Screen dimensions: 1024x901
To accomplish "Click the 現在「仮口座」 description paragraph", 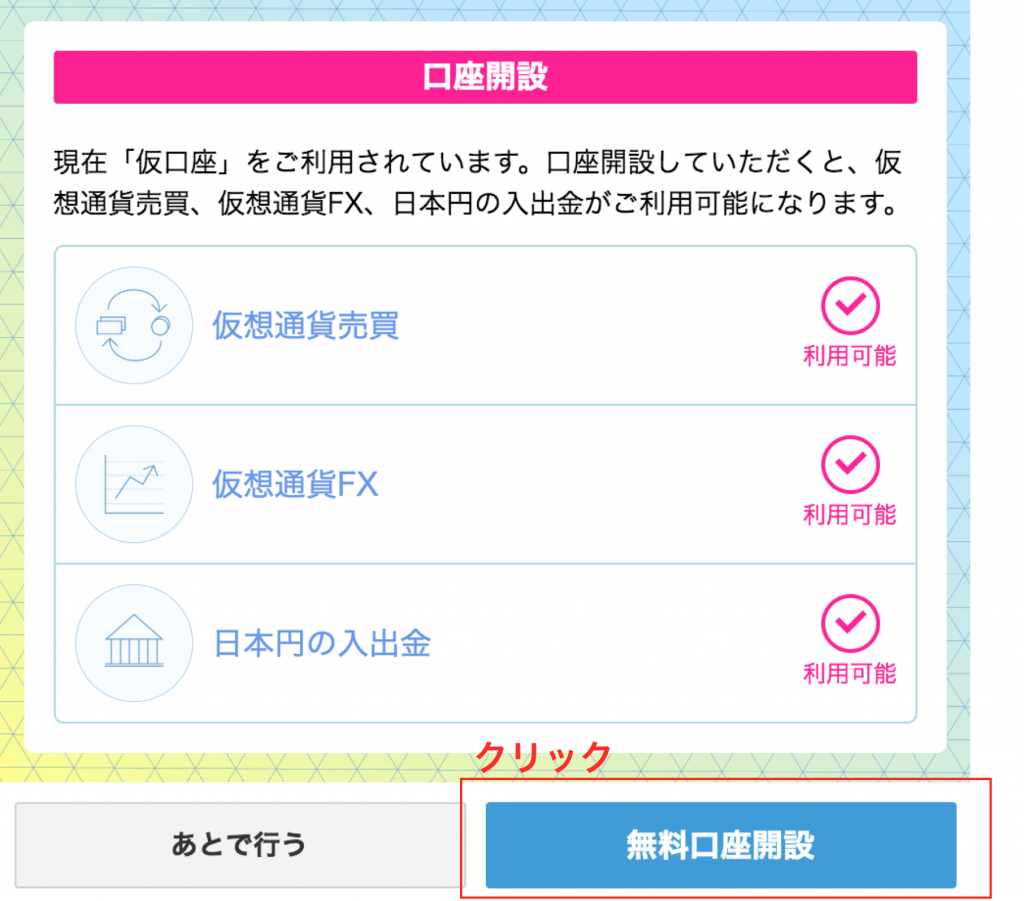I will pyautogui.click(x=478, y=183).
